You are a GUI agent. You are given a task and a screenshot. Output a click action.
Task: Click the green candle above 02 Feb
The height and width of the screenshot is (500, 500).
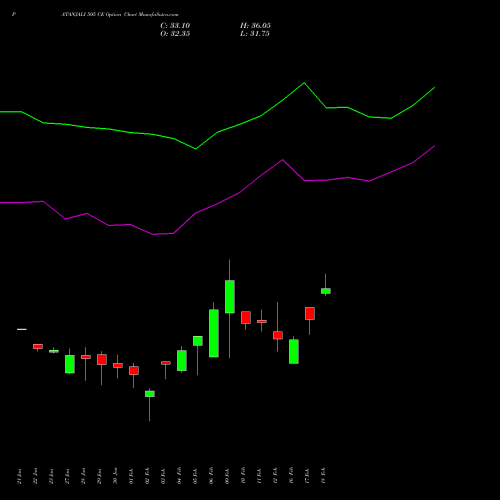point(150,394)
